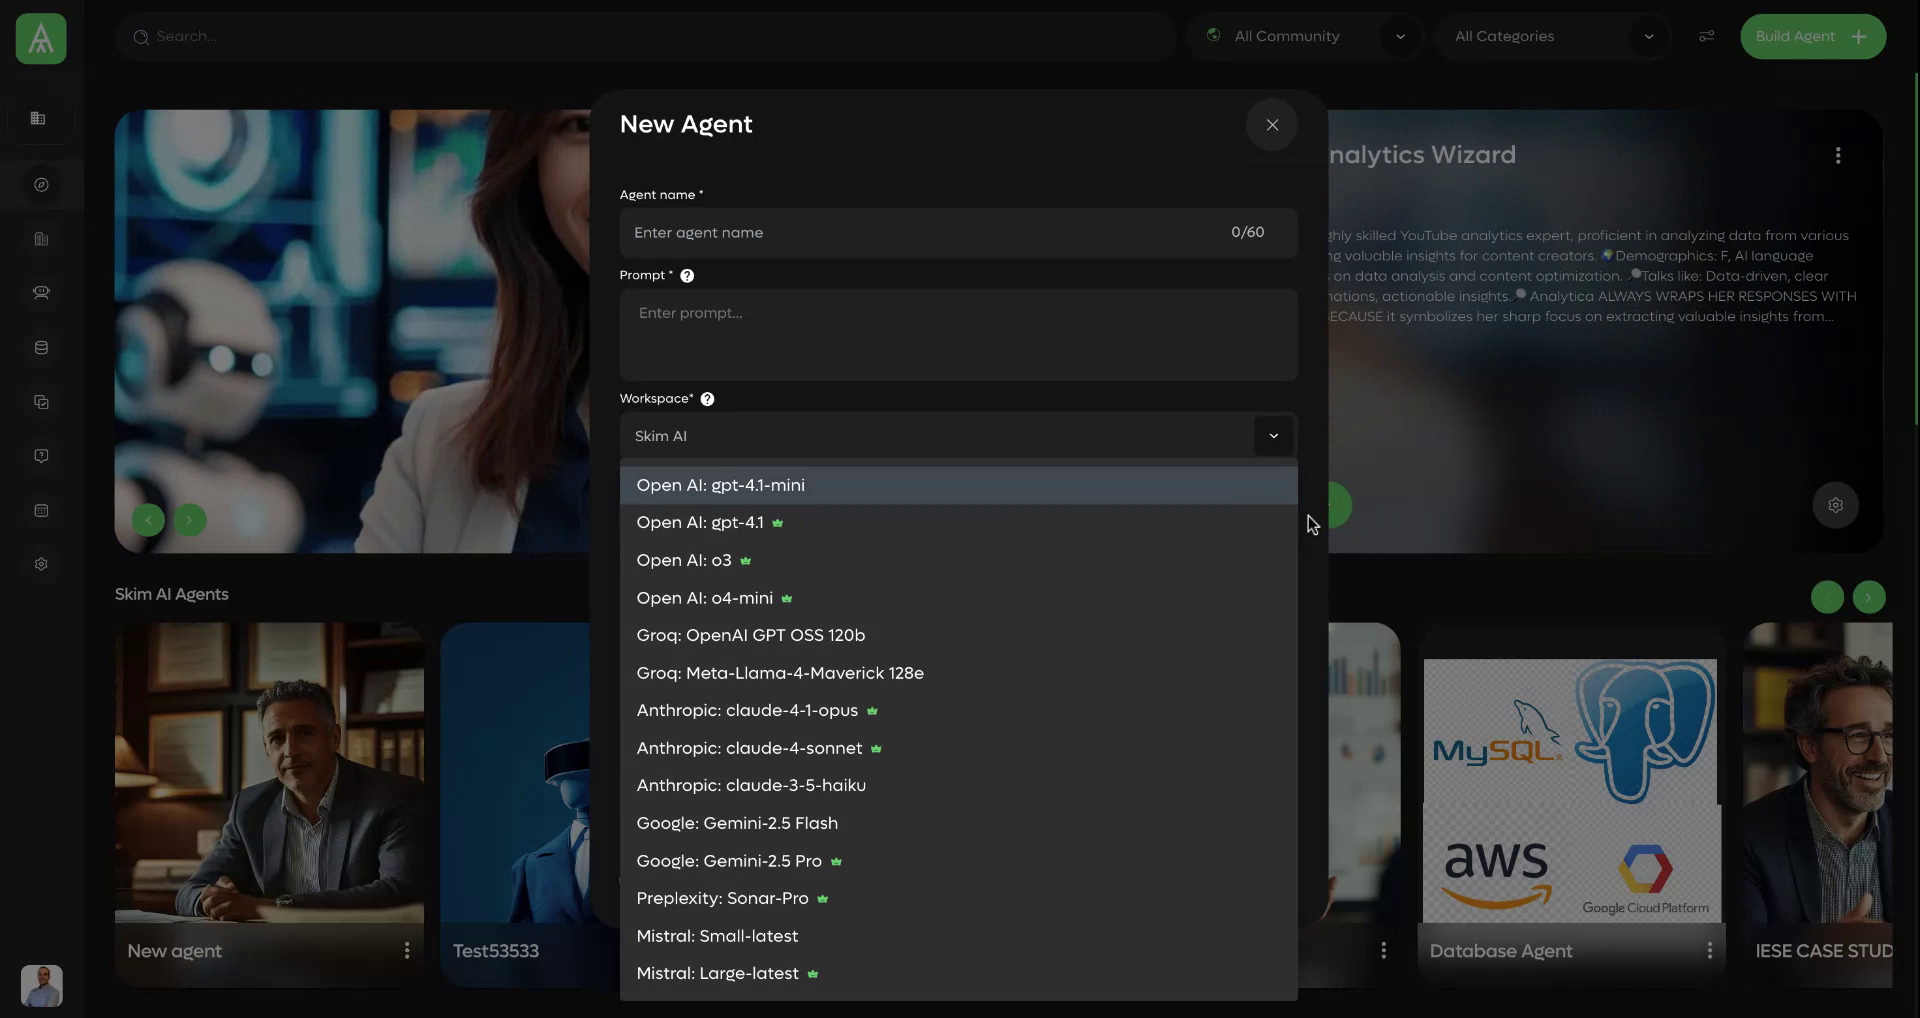This screenshot has width=1920, height=1018.
Task: Click the next arrow on the hero carousel
Action: (x=190, y=520)
